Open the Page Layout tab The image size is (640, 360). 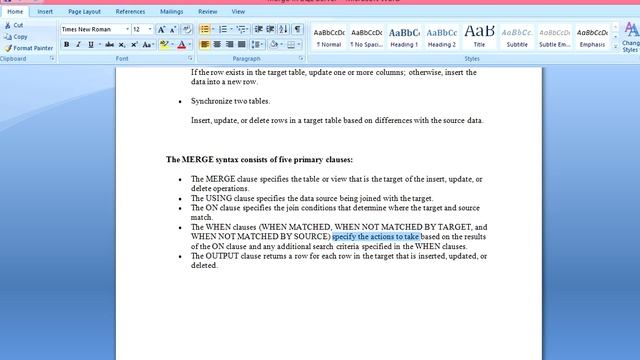84,12
